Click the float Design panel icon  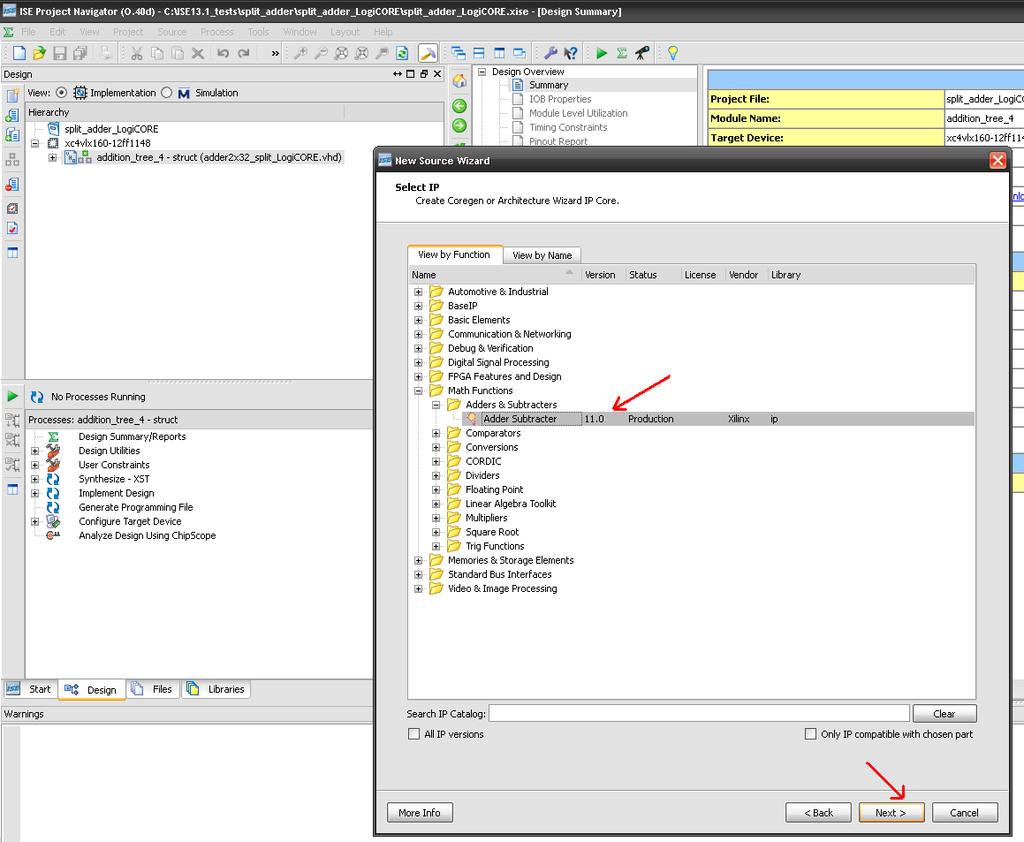(x=424, y=74)
